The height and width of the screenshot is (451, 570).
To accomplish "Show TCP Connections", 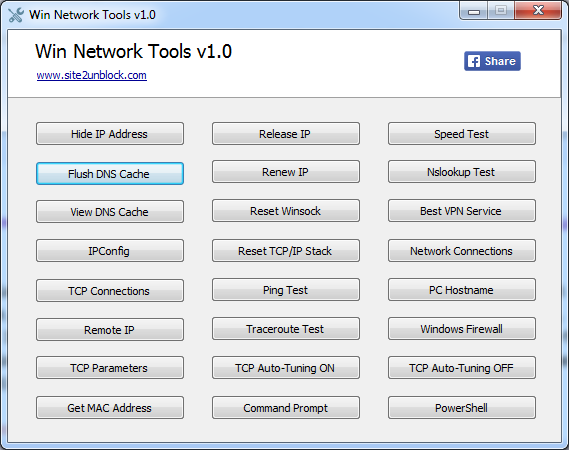I will [110, 291].
